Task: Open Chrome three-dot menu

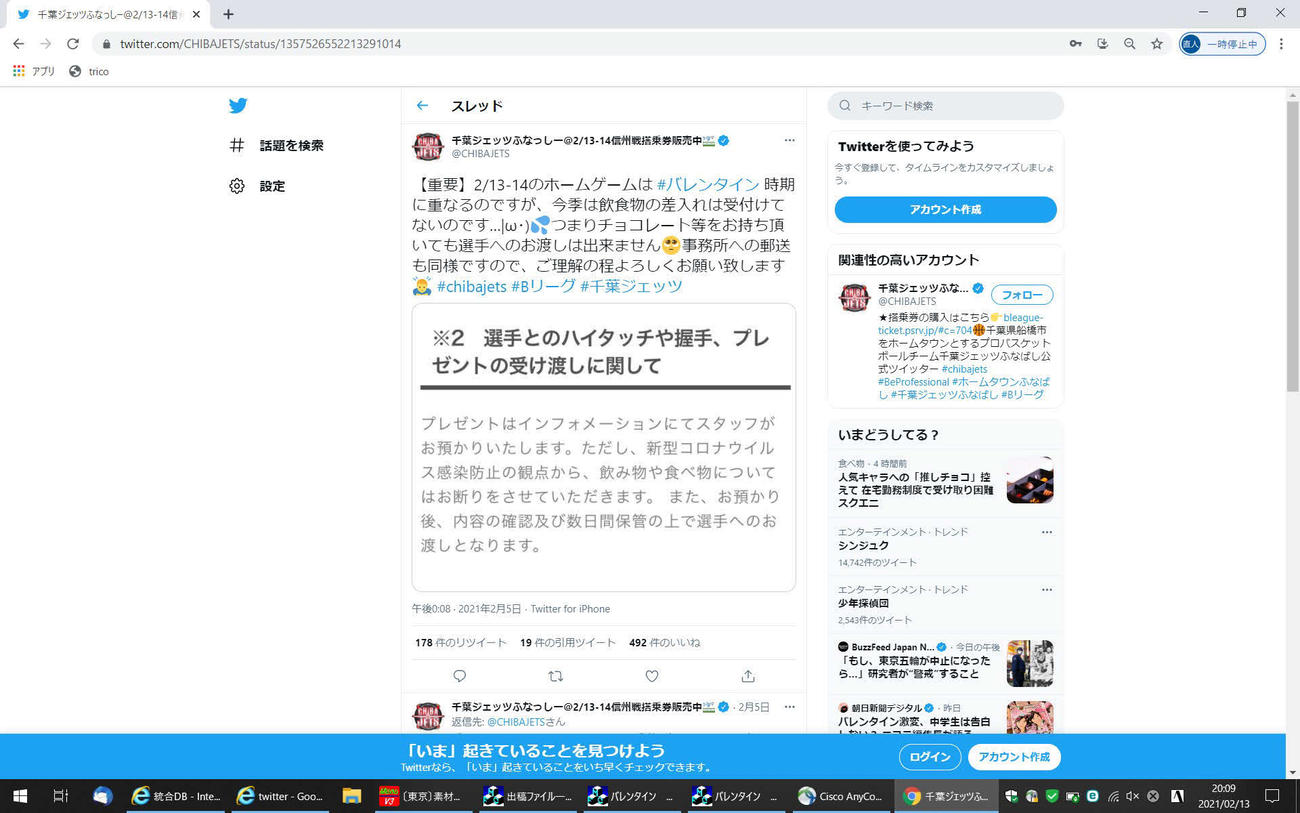Action: 1281,44
